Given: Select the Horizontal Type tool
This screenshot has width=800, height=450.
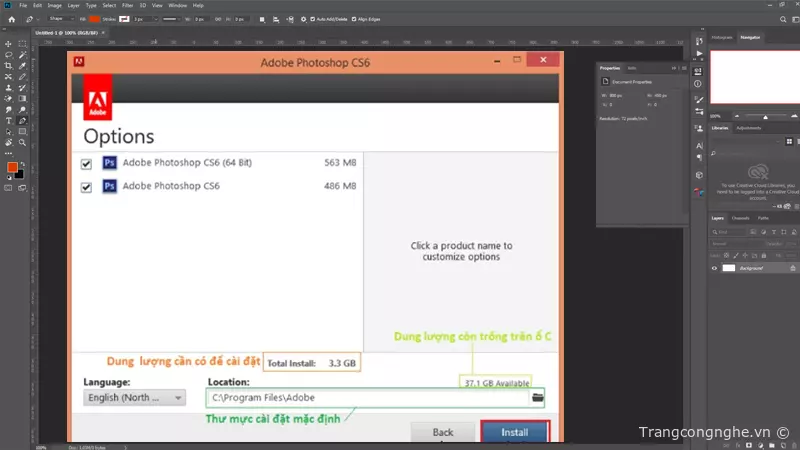Looking at the screenshot, I should point(8,120).
